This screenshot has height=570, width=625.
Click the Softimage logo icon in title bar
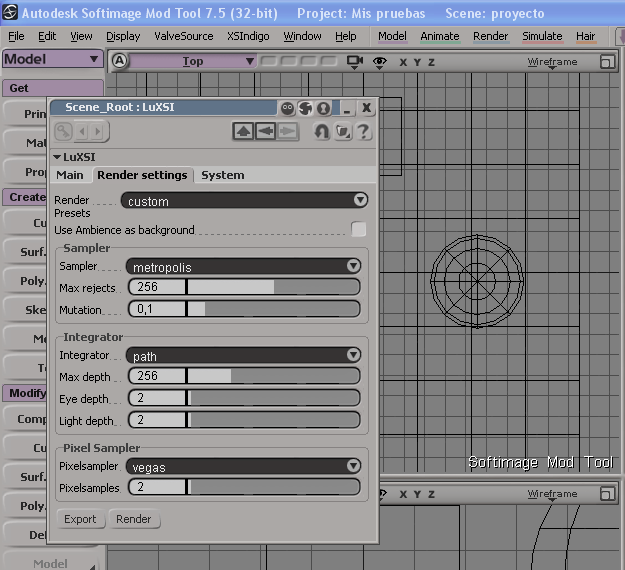tap(10, 13)
